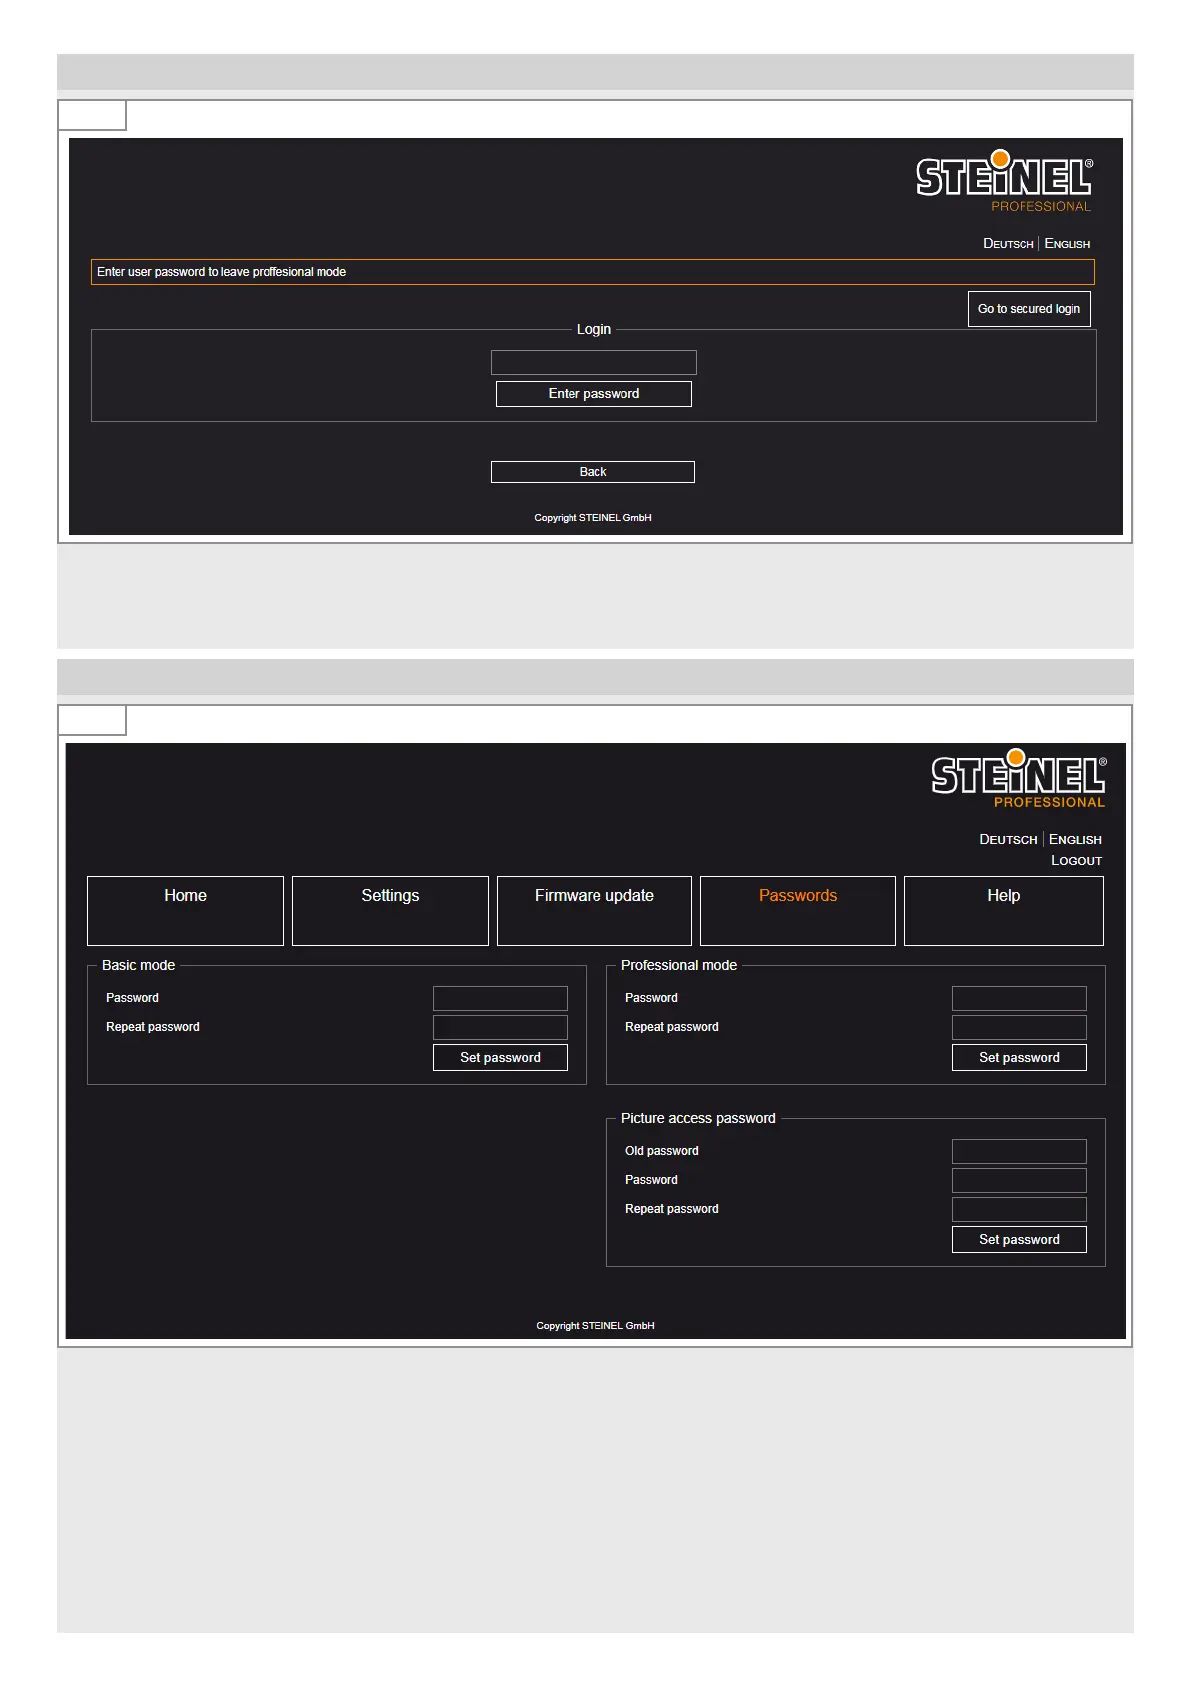Open the Passwords tab
1191x1684 pixels.
coord(798,911)
